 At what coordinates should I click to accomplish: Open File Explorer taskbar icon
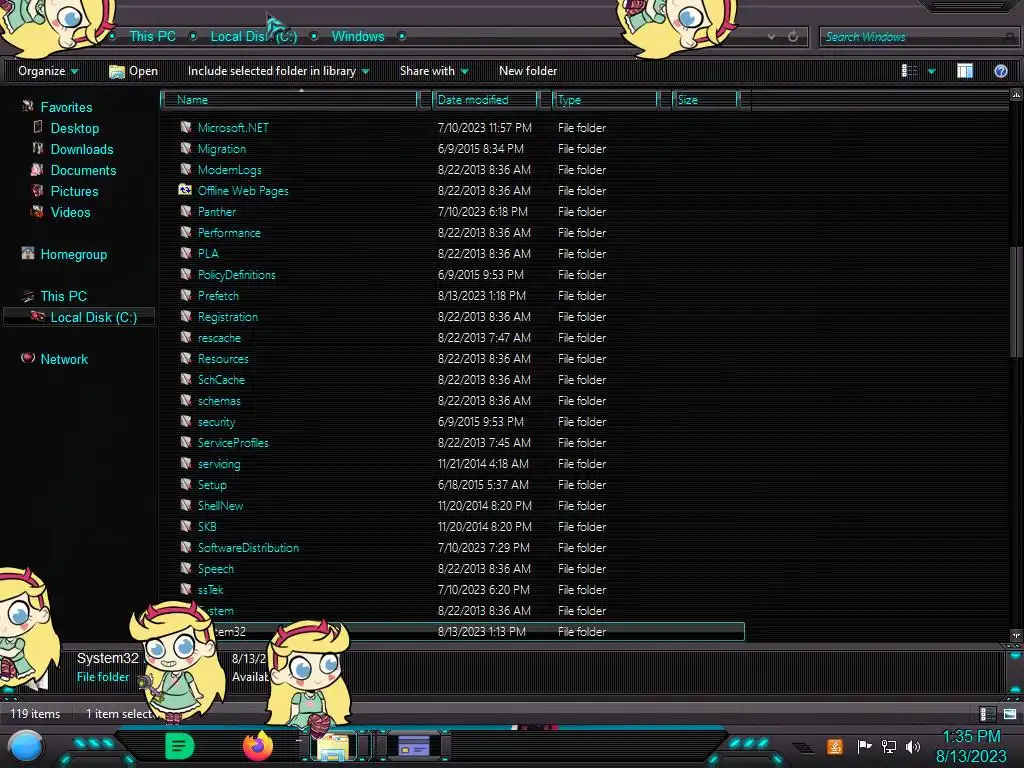click(x=333, y=747)
